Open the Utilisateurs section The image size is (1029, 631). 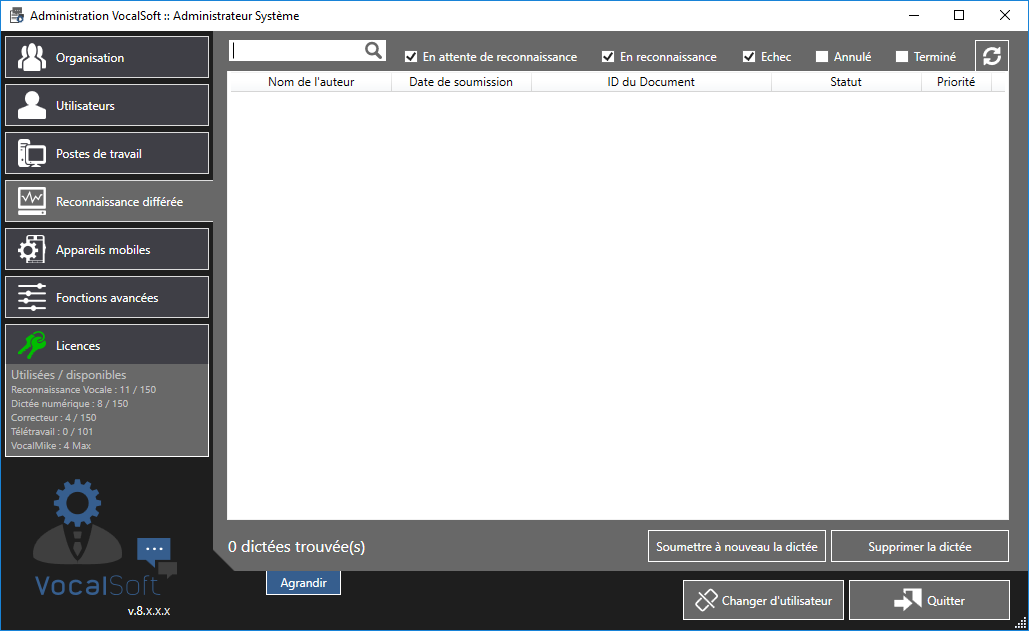107,105
